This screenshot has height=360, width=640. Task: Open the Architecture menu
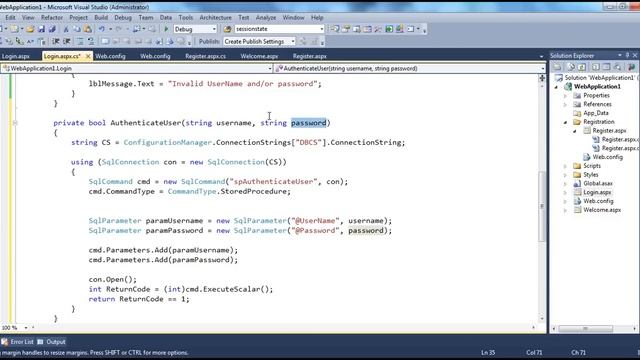(x=215, y=18)
